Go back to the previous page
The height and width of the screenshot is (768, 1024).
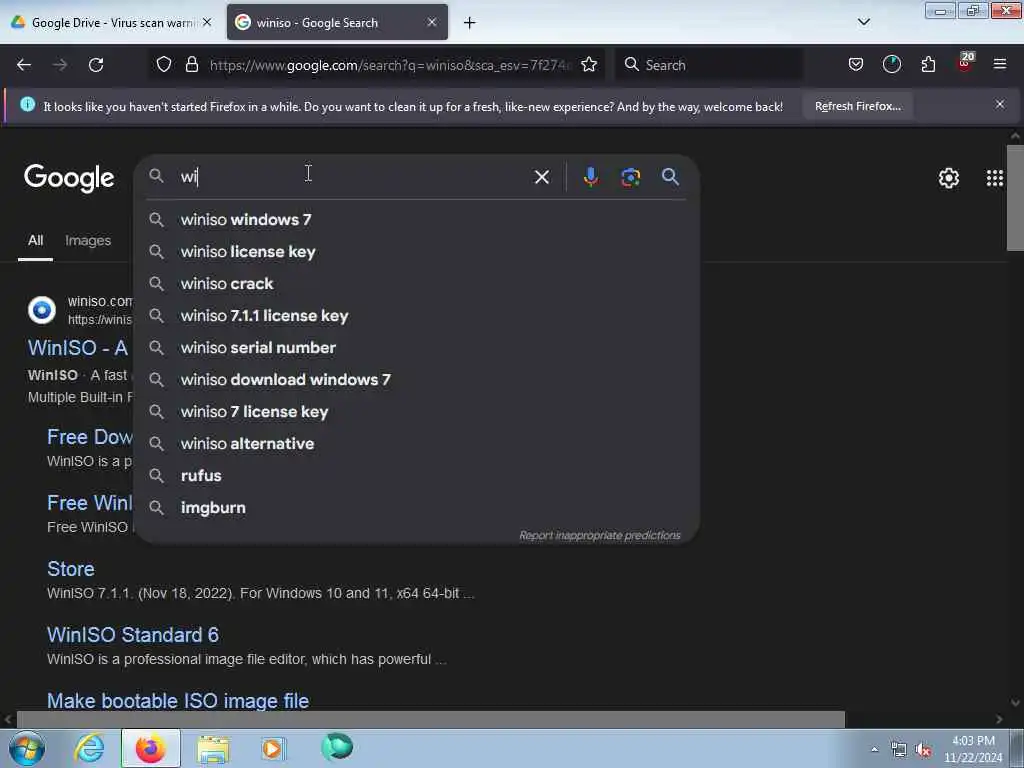pos(24,65)
